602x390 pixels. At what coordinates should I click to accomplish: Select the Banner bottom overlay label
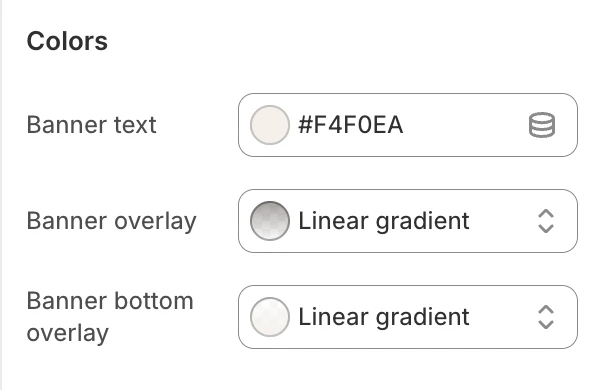pos(110,317)
